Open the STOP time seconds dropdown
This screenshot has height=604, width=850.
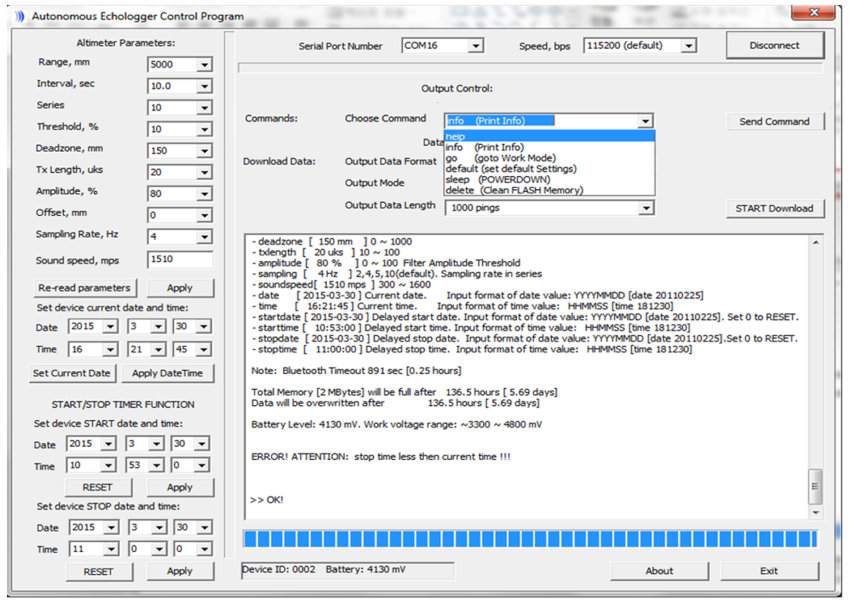pos(204,550)
